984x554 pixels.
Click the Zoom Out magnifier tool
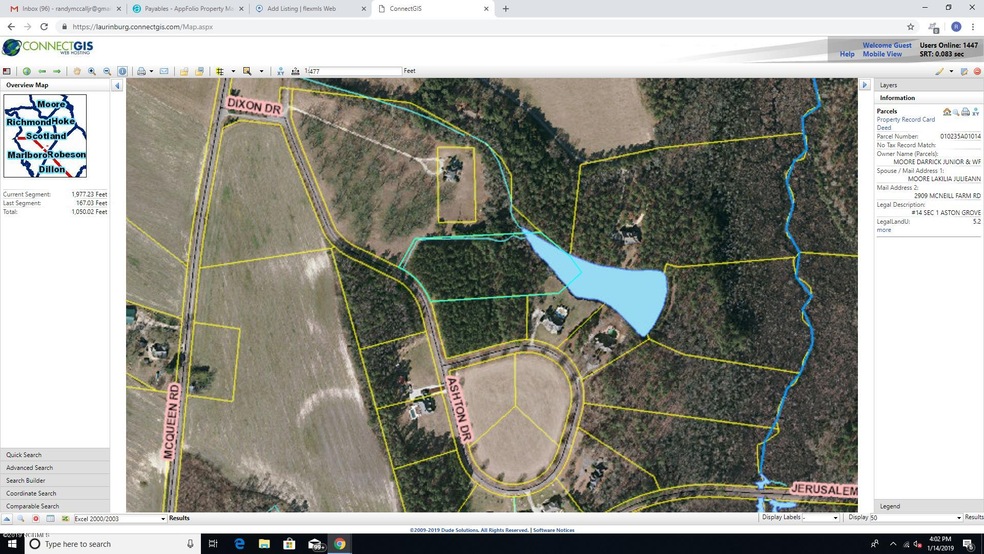coord(107,71)
